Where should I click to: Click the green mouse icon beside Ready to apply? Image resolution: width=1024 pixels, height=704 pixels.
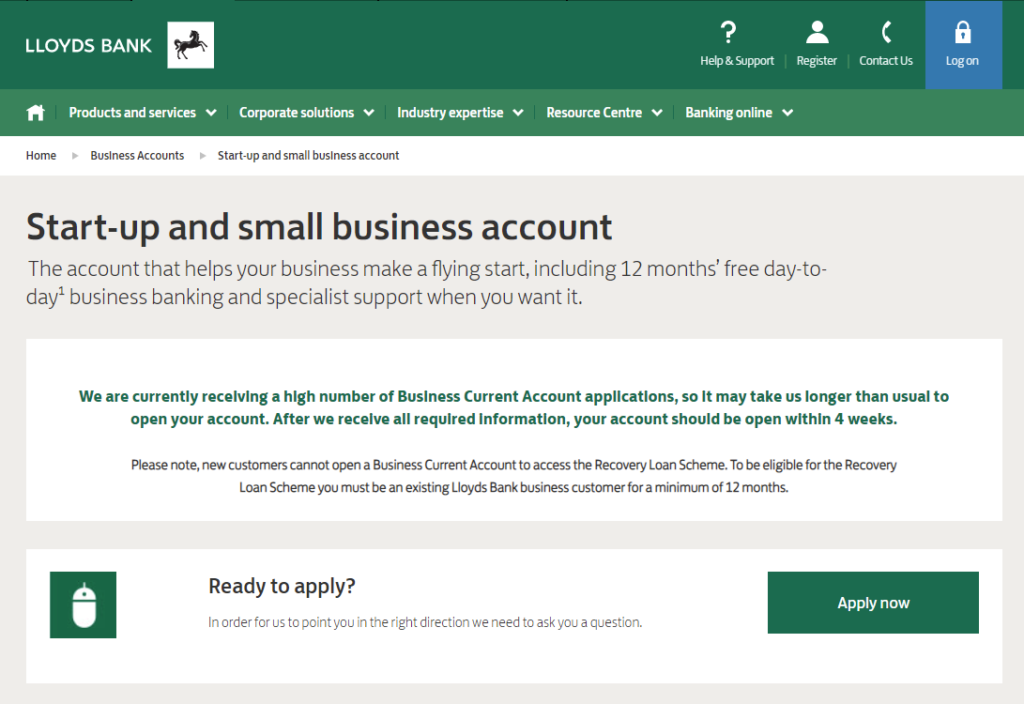(x=83, y=605)
